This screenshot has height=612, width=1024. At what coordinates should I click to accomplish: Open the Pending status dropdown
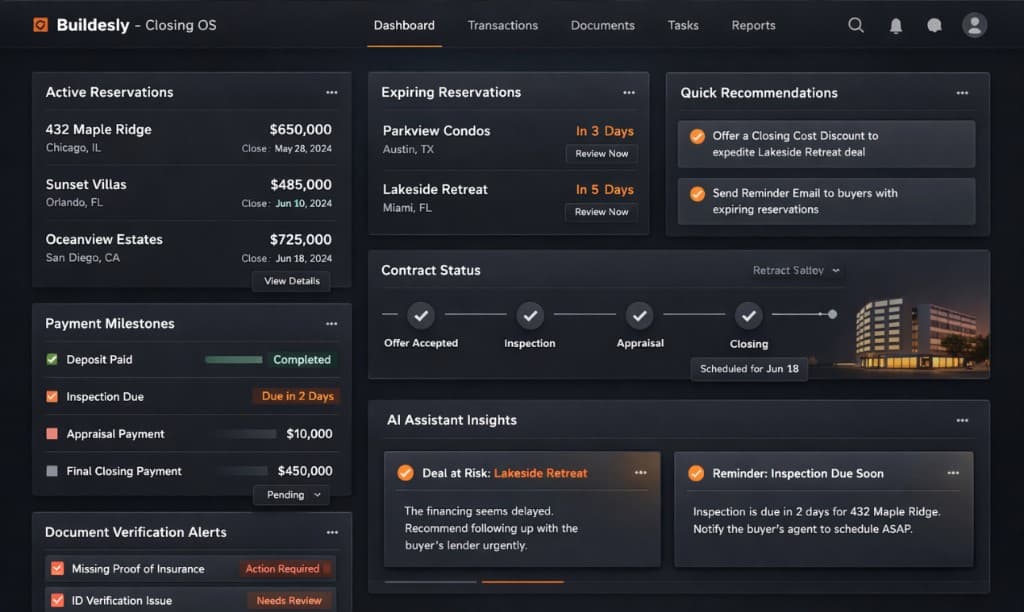[291, 494]
